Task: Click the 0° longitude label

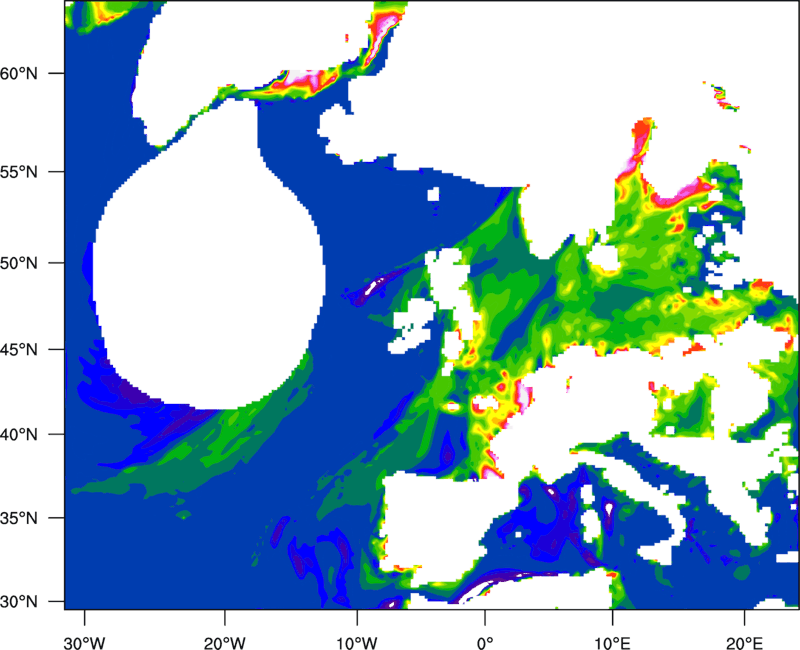Action: [x=485, y=643]
